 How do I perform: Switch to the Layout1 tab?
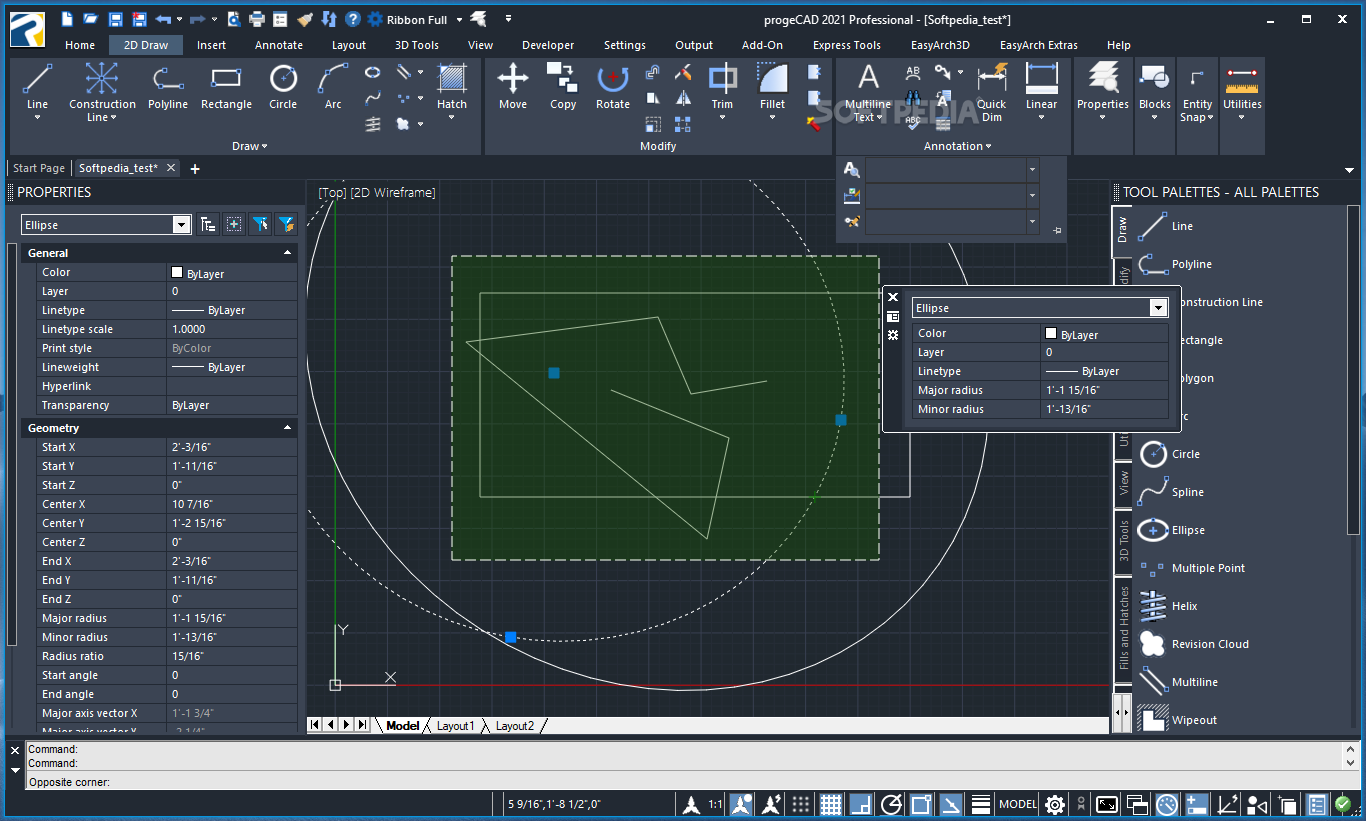point(455,726)
